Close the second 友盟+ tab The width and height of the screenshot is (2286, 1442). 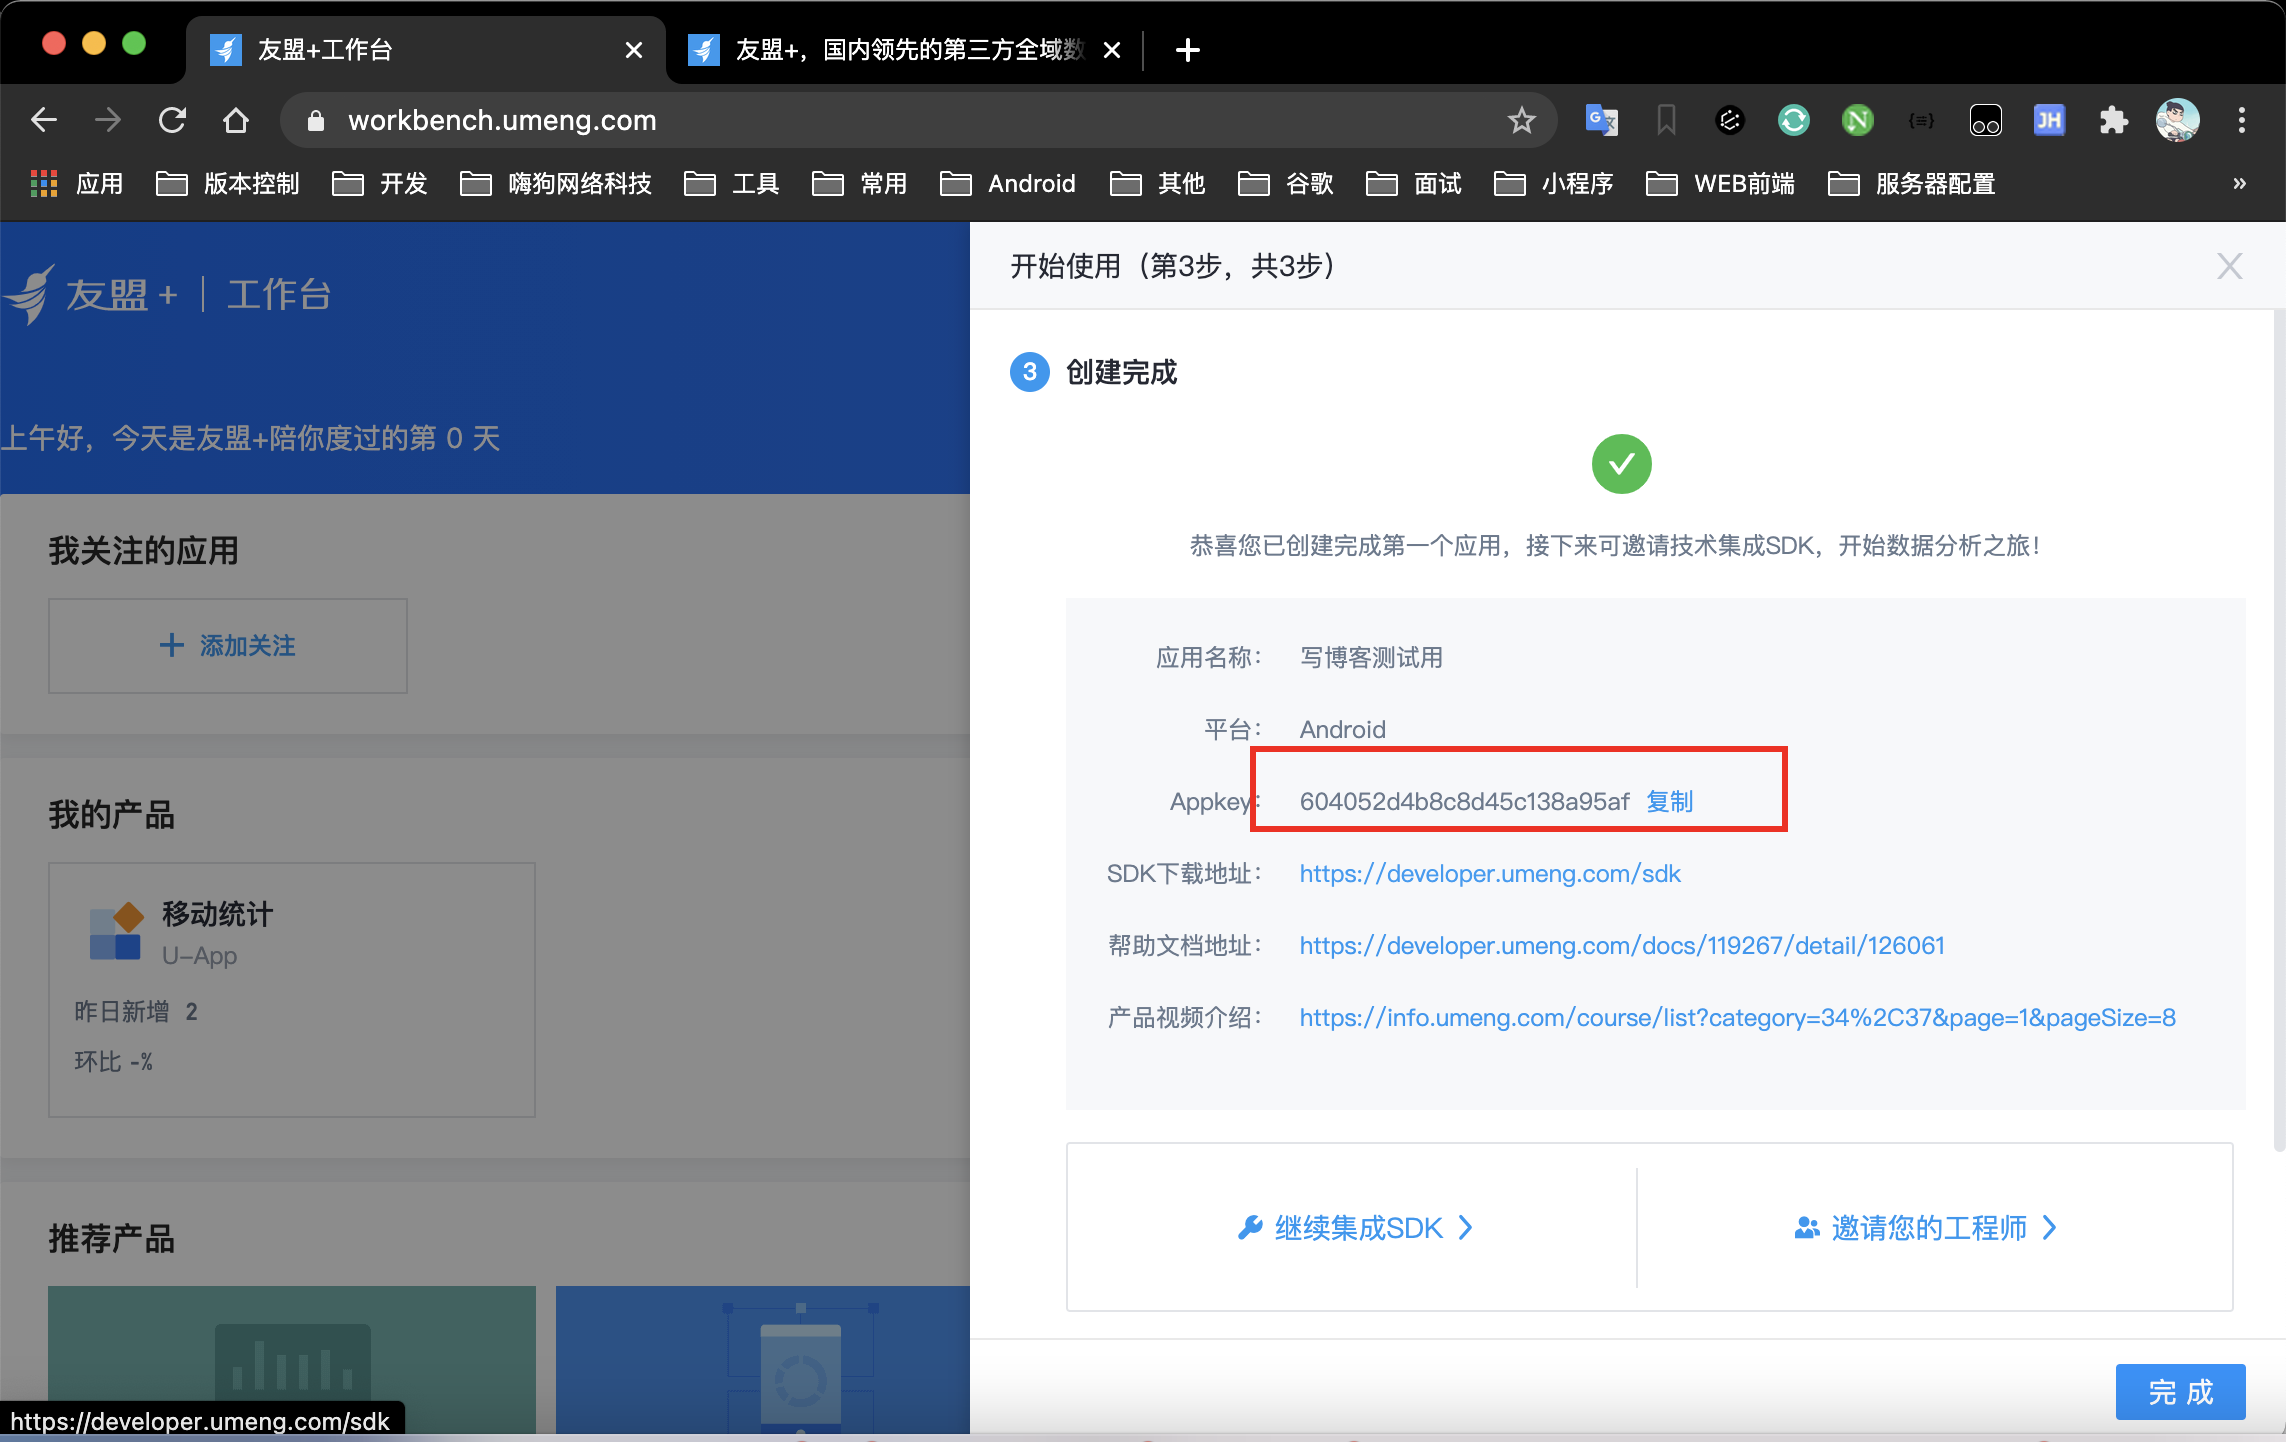(1111, 50)
